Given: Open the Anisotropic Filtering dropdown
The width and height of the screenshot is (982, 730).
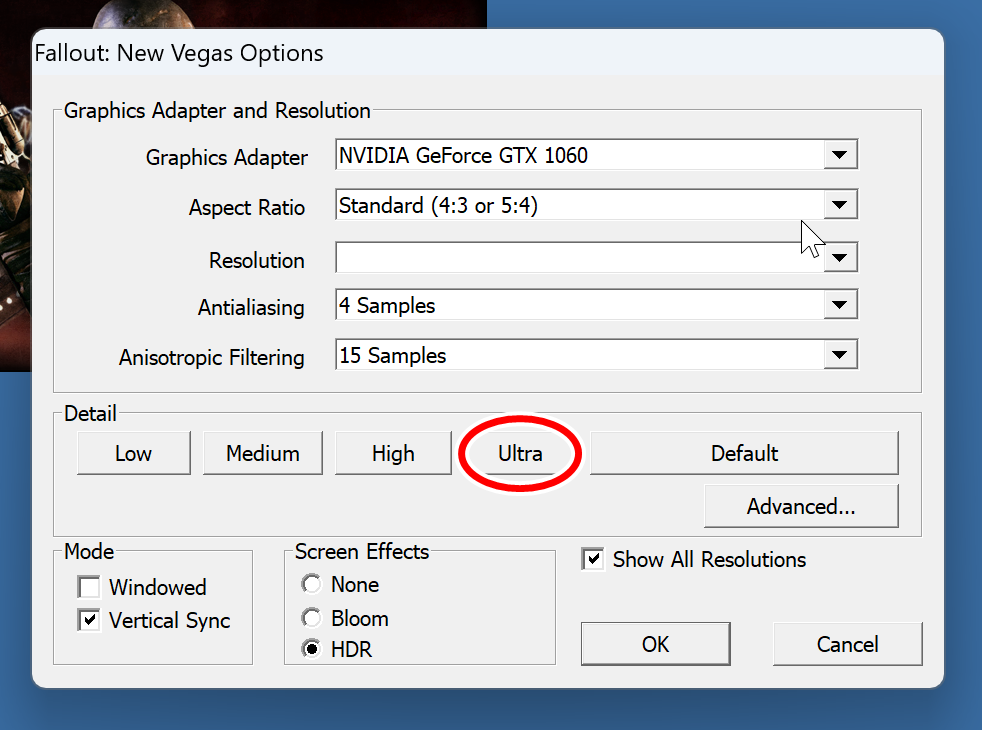Looking at the screenshot, I should pos(839,355).
